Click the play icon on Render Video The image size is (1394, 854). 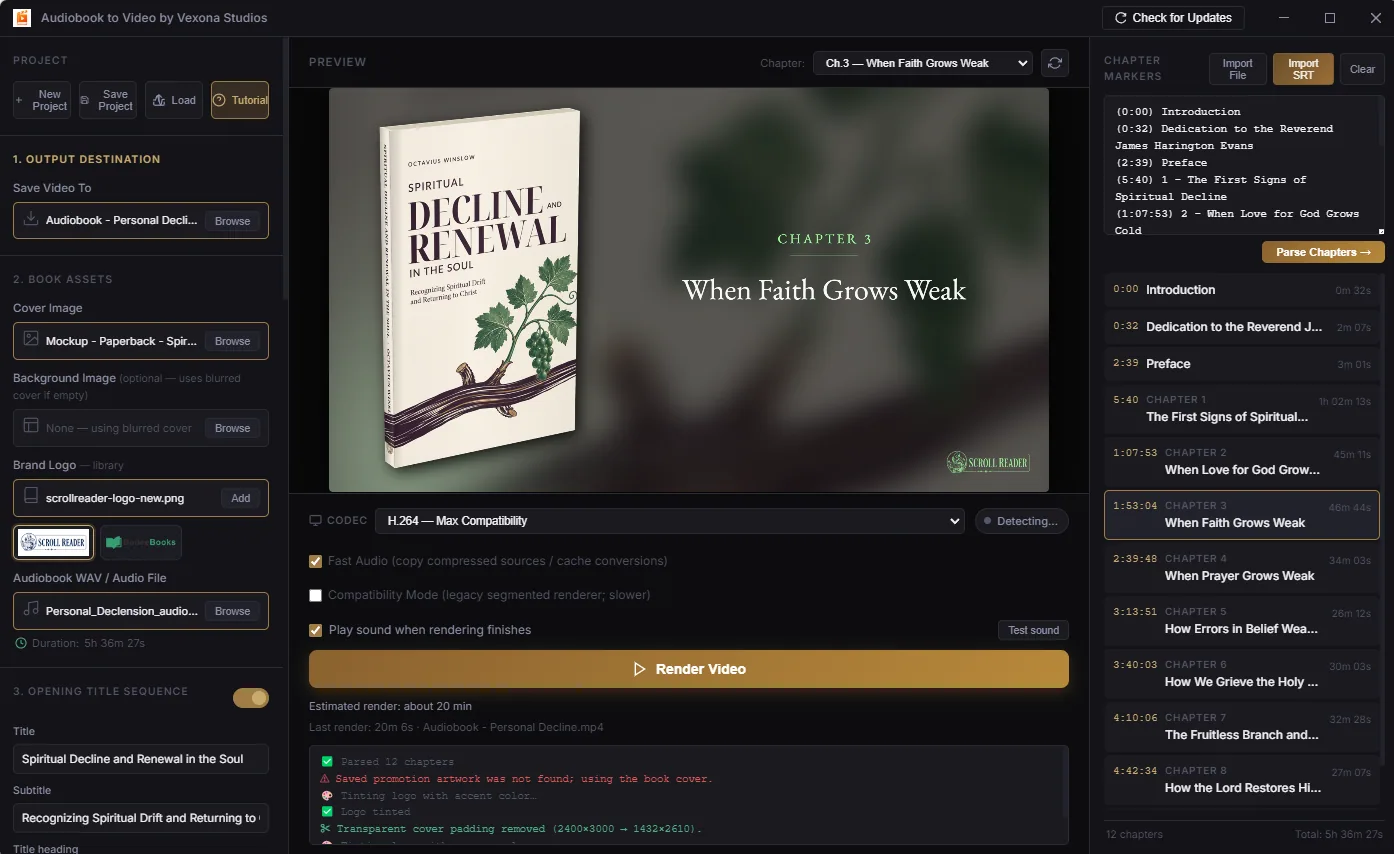[640, 669]
